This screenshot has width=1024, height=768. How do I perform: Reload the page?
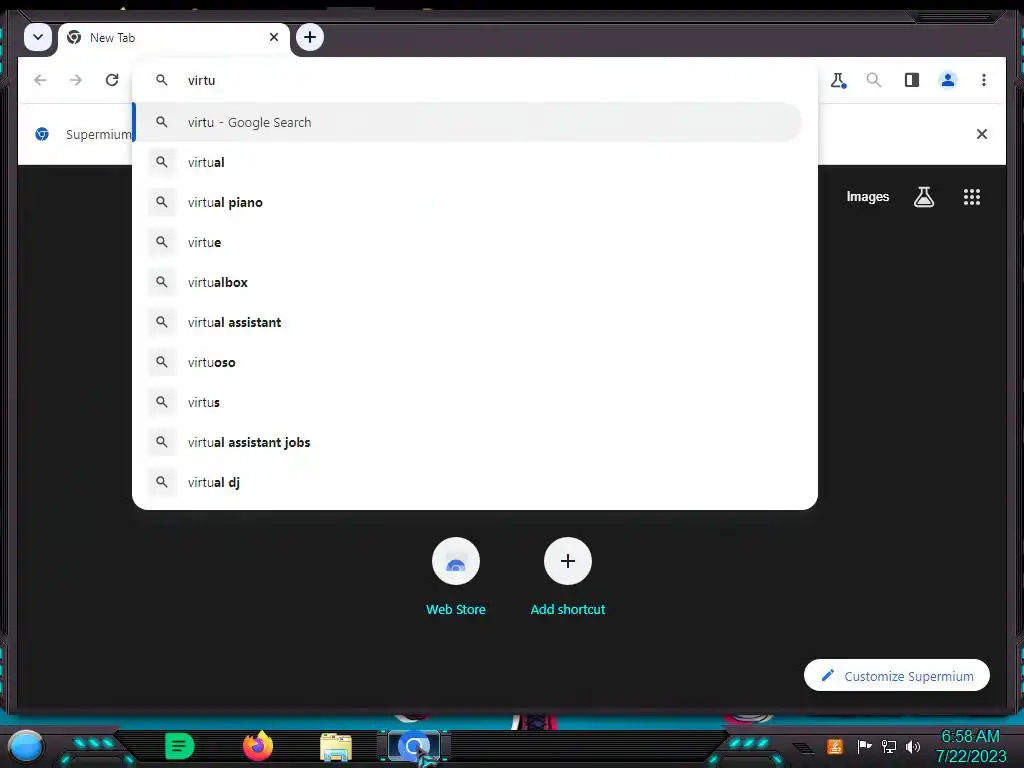pos(112,80)
